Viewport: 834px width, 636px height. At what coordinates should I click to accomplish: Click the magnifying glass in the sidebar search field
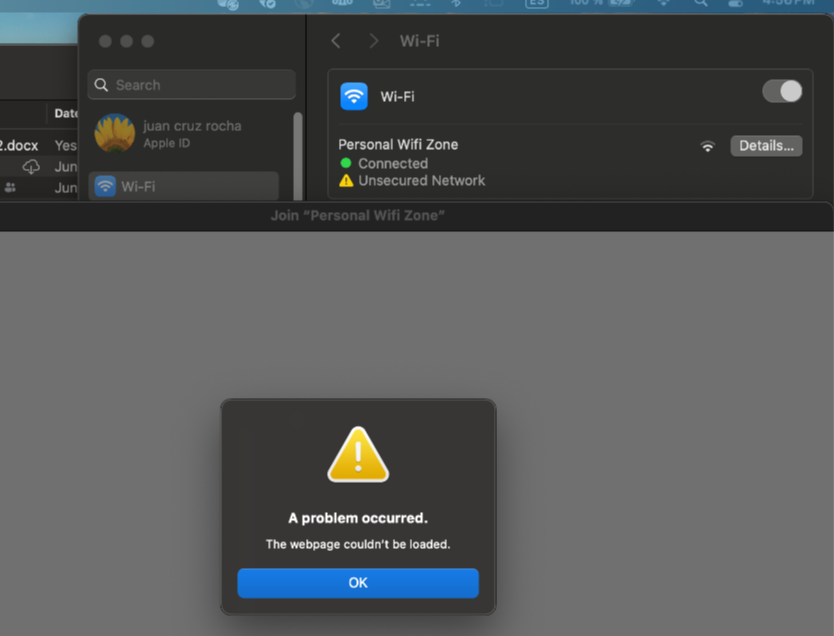click(101, 85)
